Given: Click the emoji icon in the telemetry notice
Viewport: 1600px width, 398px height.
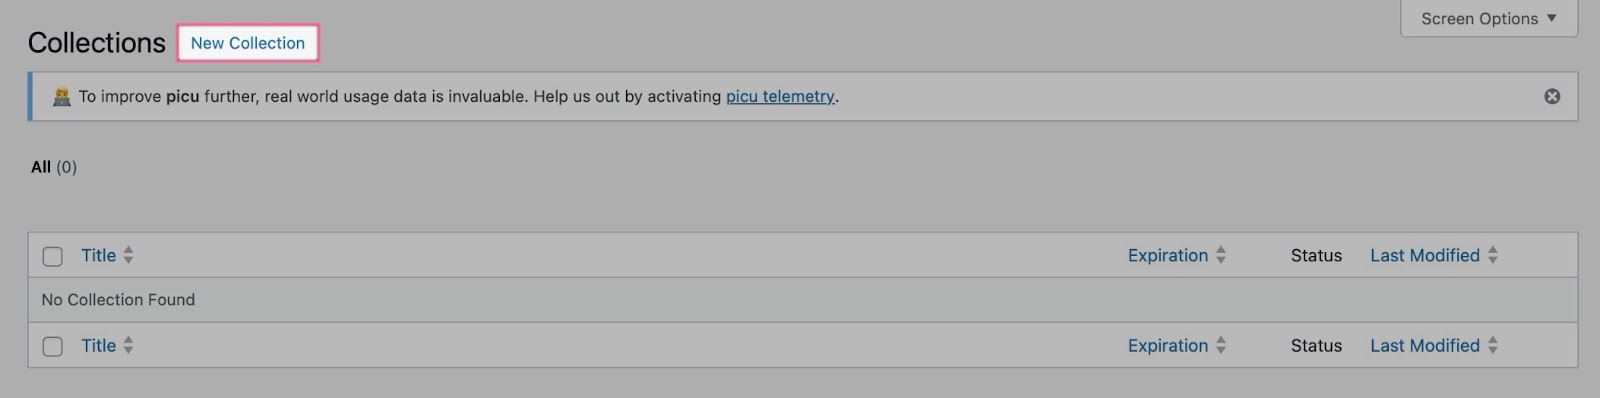Looking at the screenshot, I should [62, 96].
